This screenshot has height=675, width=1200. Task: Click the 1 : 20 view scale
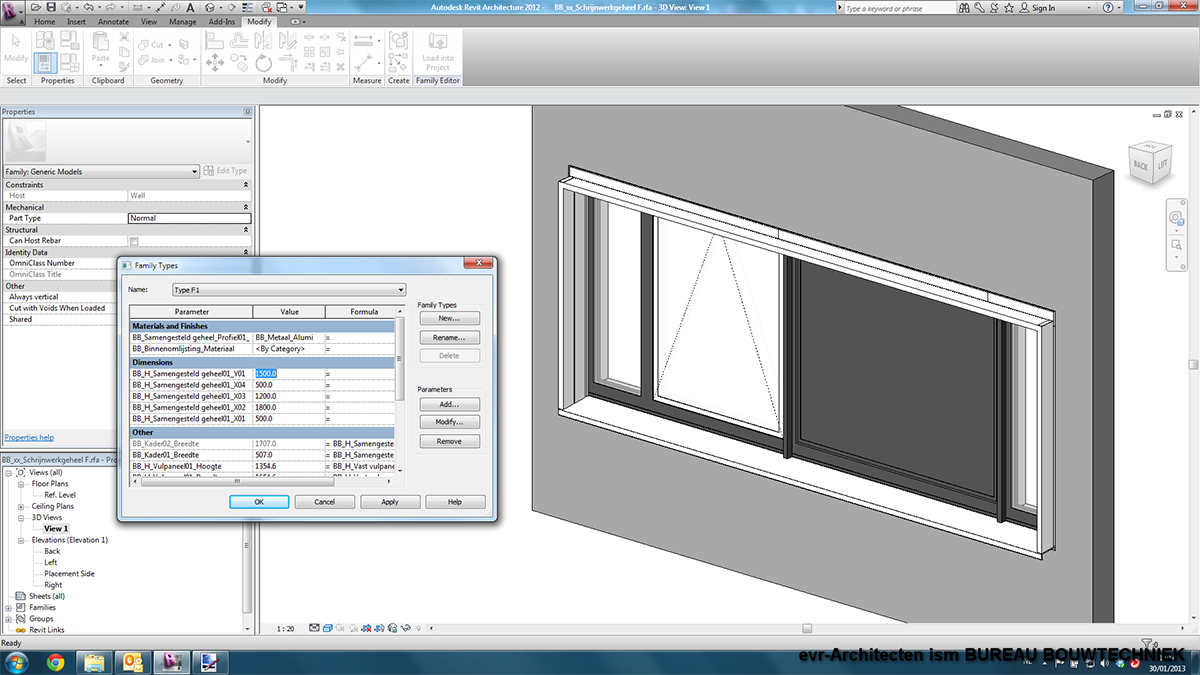tap(285, 629)
